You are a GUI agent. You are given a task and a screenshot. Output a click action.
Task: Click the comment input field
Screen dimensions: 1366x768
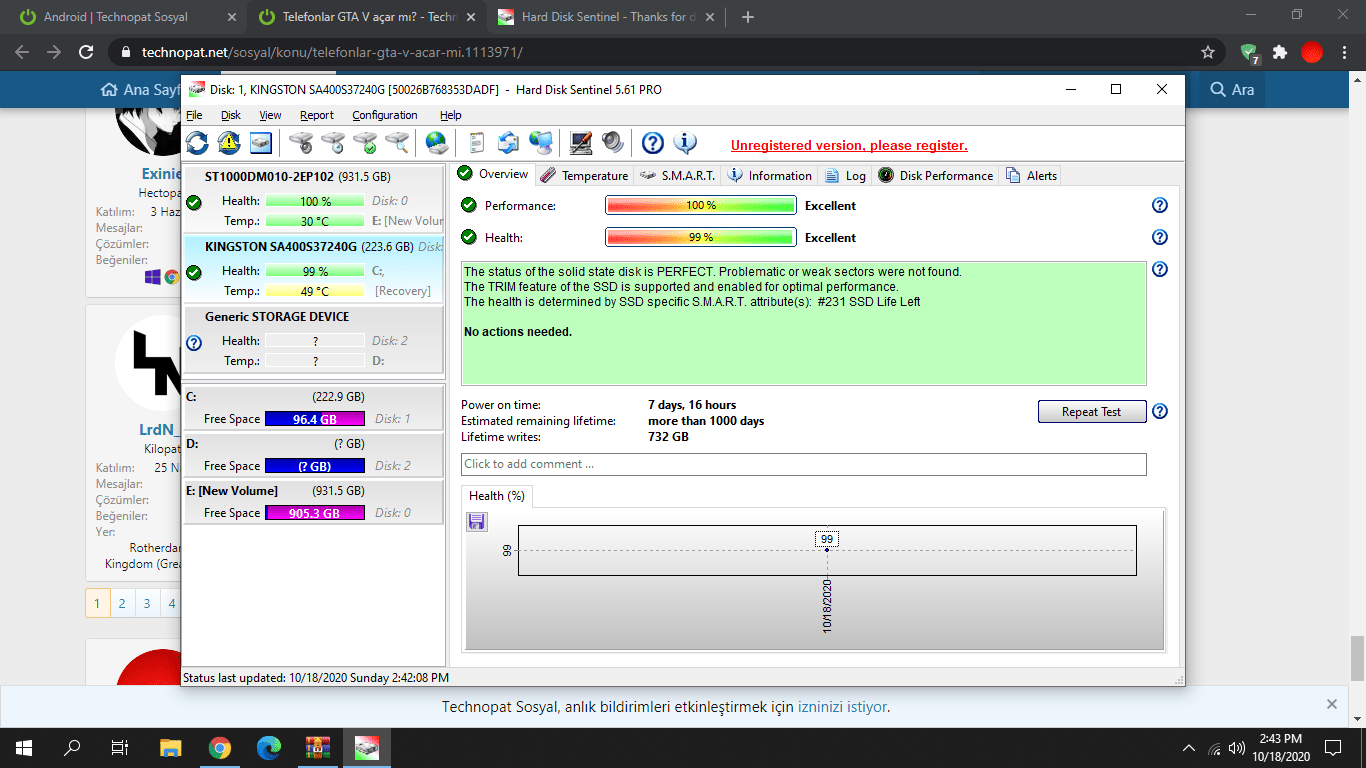point(804,464)
